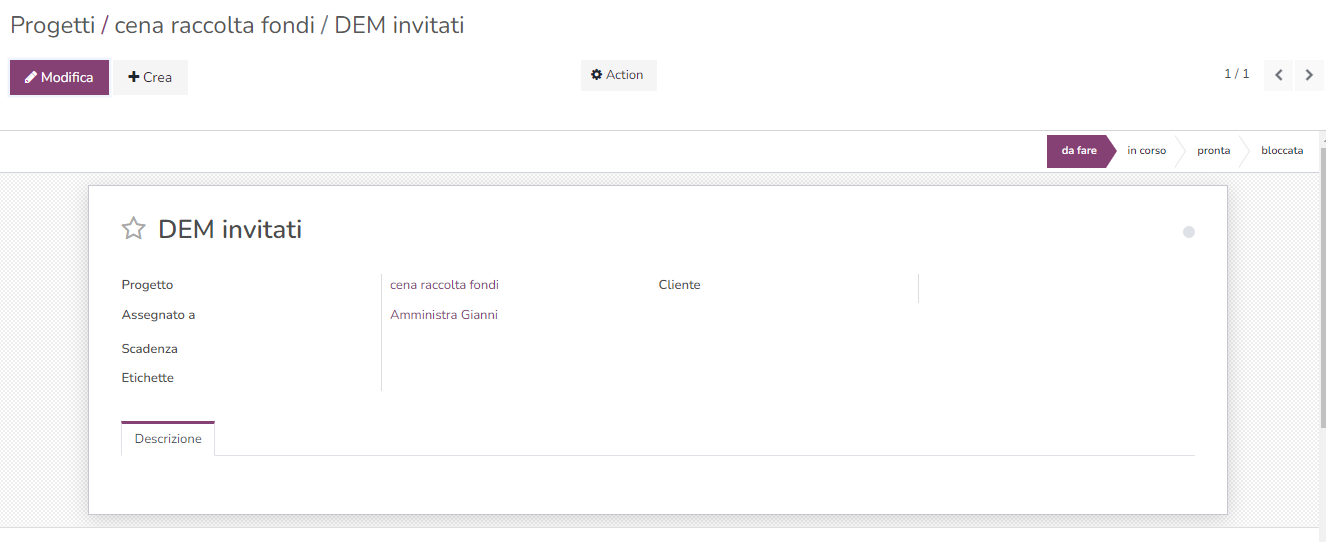Toggle the priority star next to DEM invitati
Viewport: 1326px width, 542px height.
133,229
